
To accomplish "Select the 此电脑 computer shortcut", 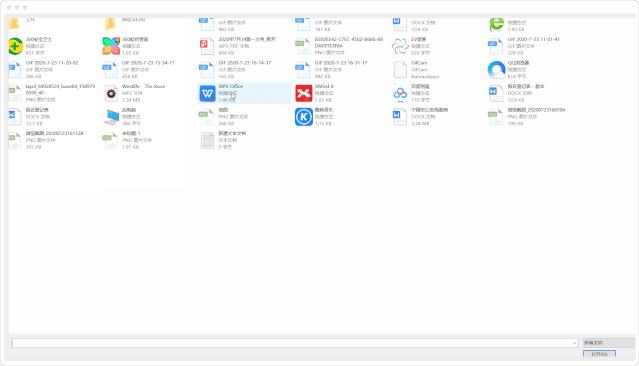I will 111,117.
